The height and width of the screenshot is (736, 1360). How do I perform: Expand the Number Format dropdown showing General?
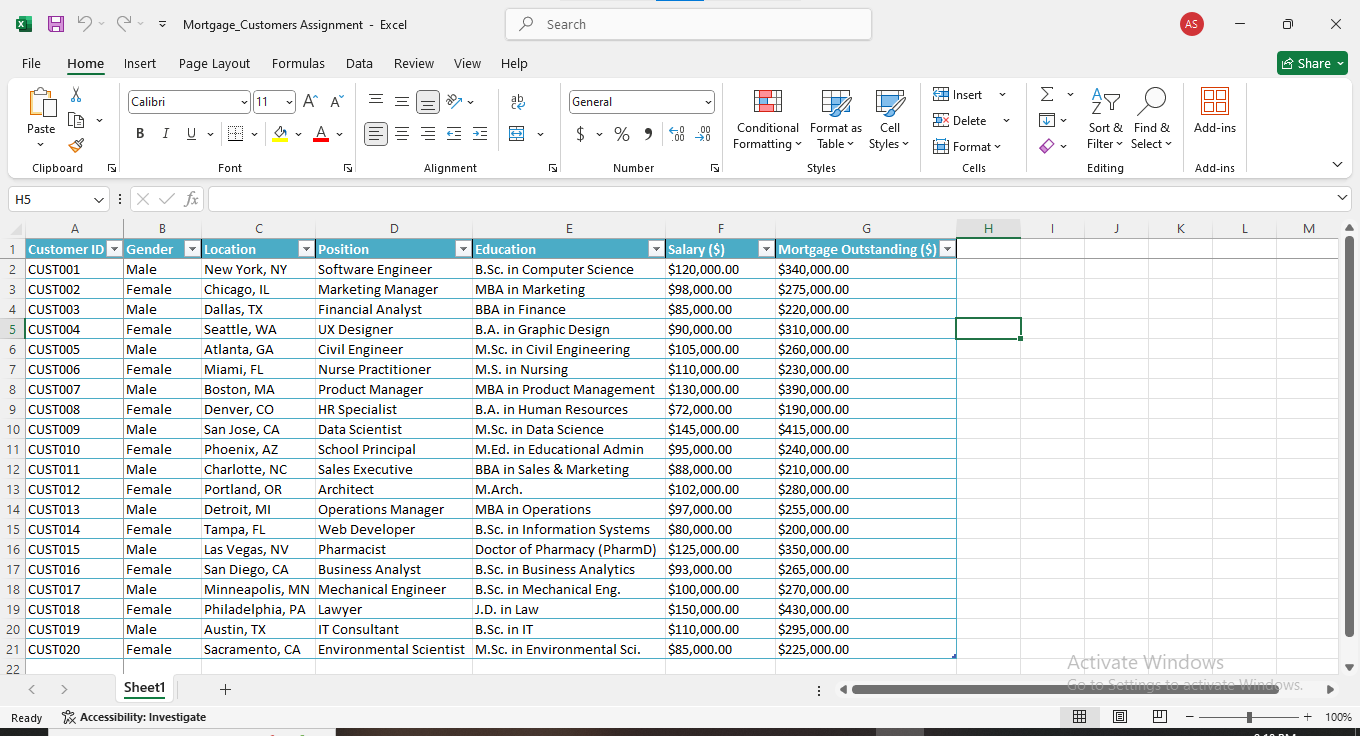[x=708, y=102]
